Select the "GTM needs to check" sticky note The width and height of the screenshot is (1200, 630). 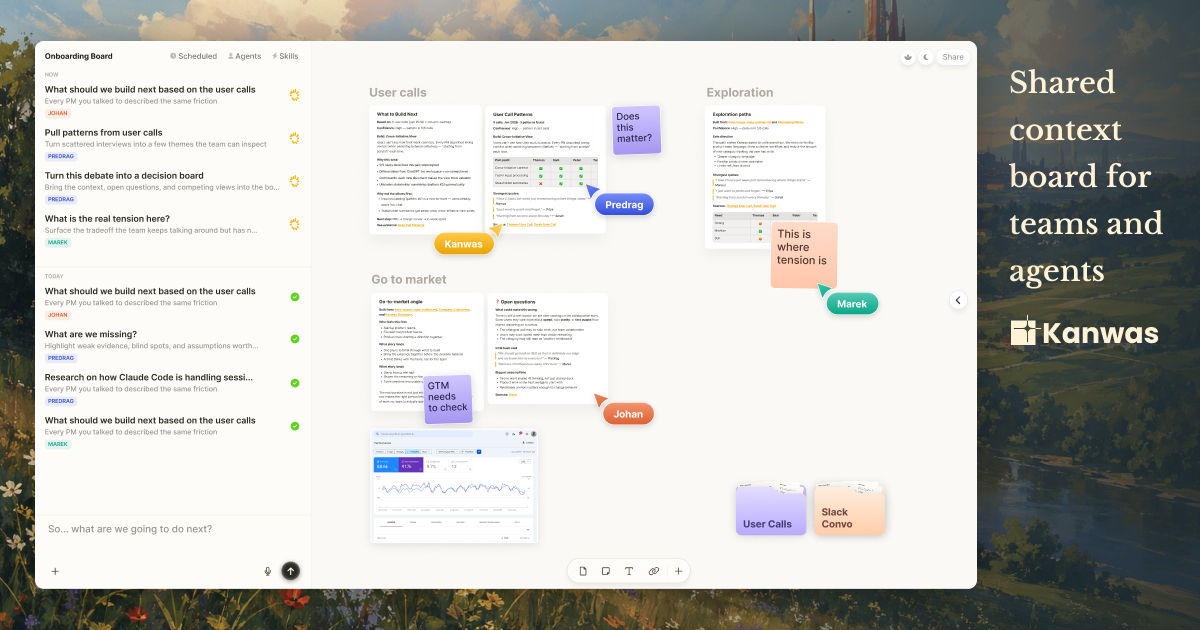[447, 397]
